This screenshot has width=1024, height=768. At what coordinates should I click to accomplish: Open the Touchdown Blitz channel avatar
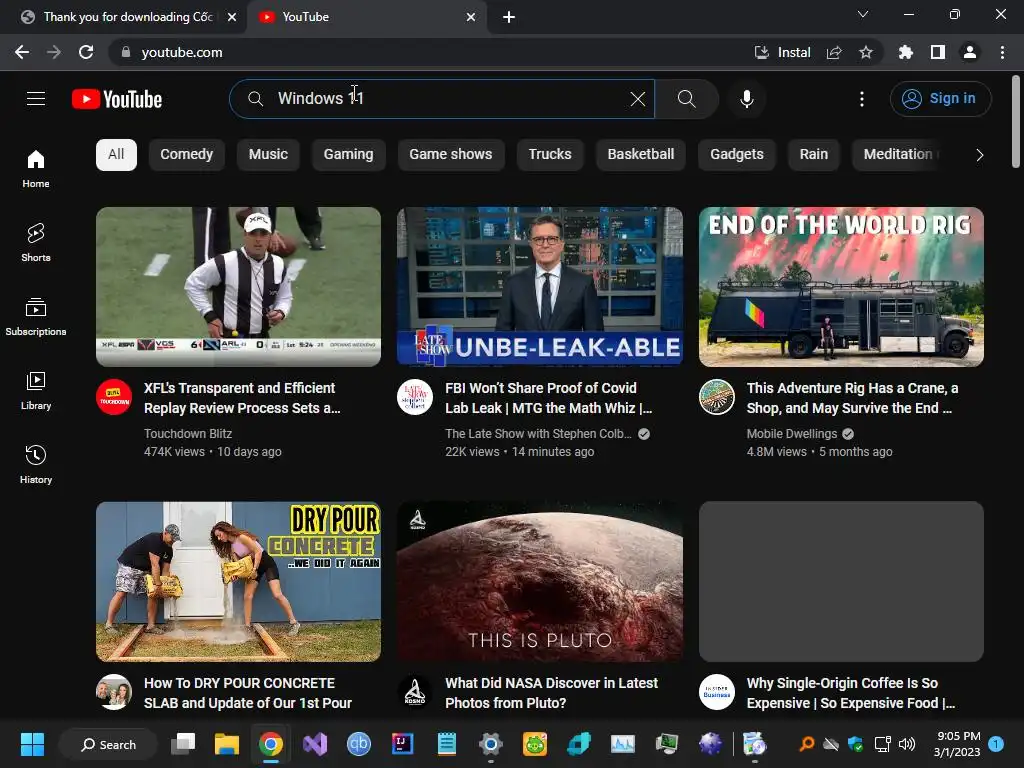coord(114,397)
